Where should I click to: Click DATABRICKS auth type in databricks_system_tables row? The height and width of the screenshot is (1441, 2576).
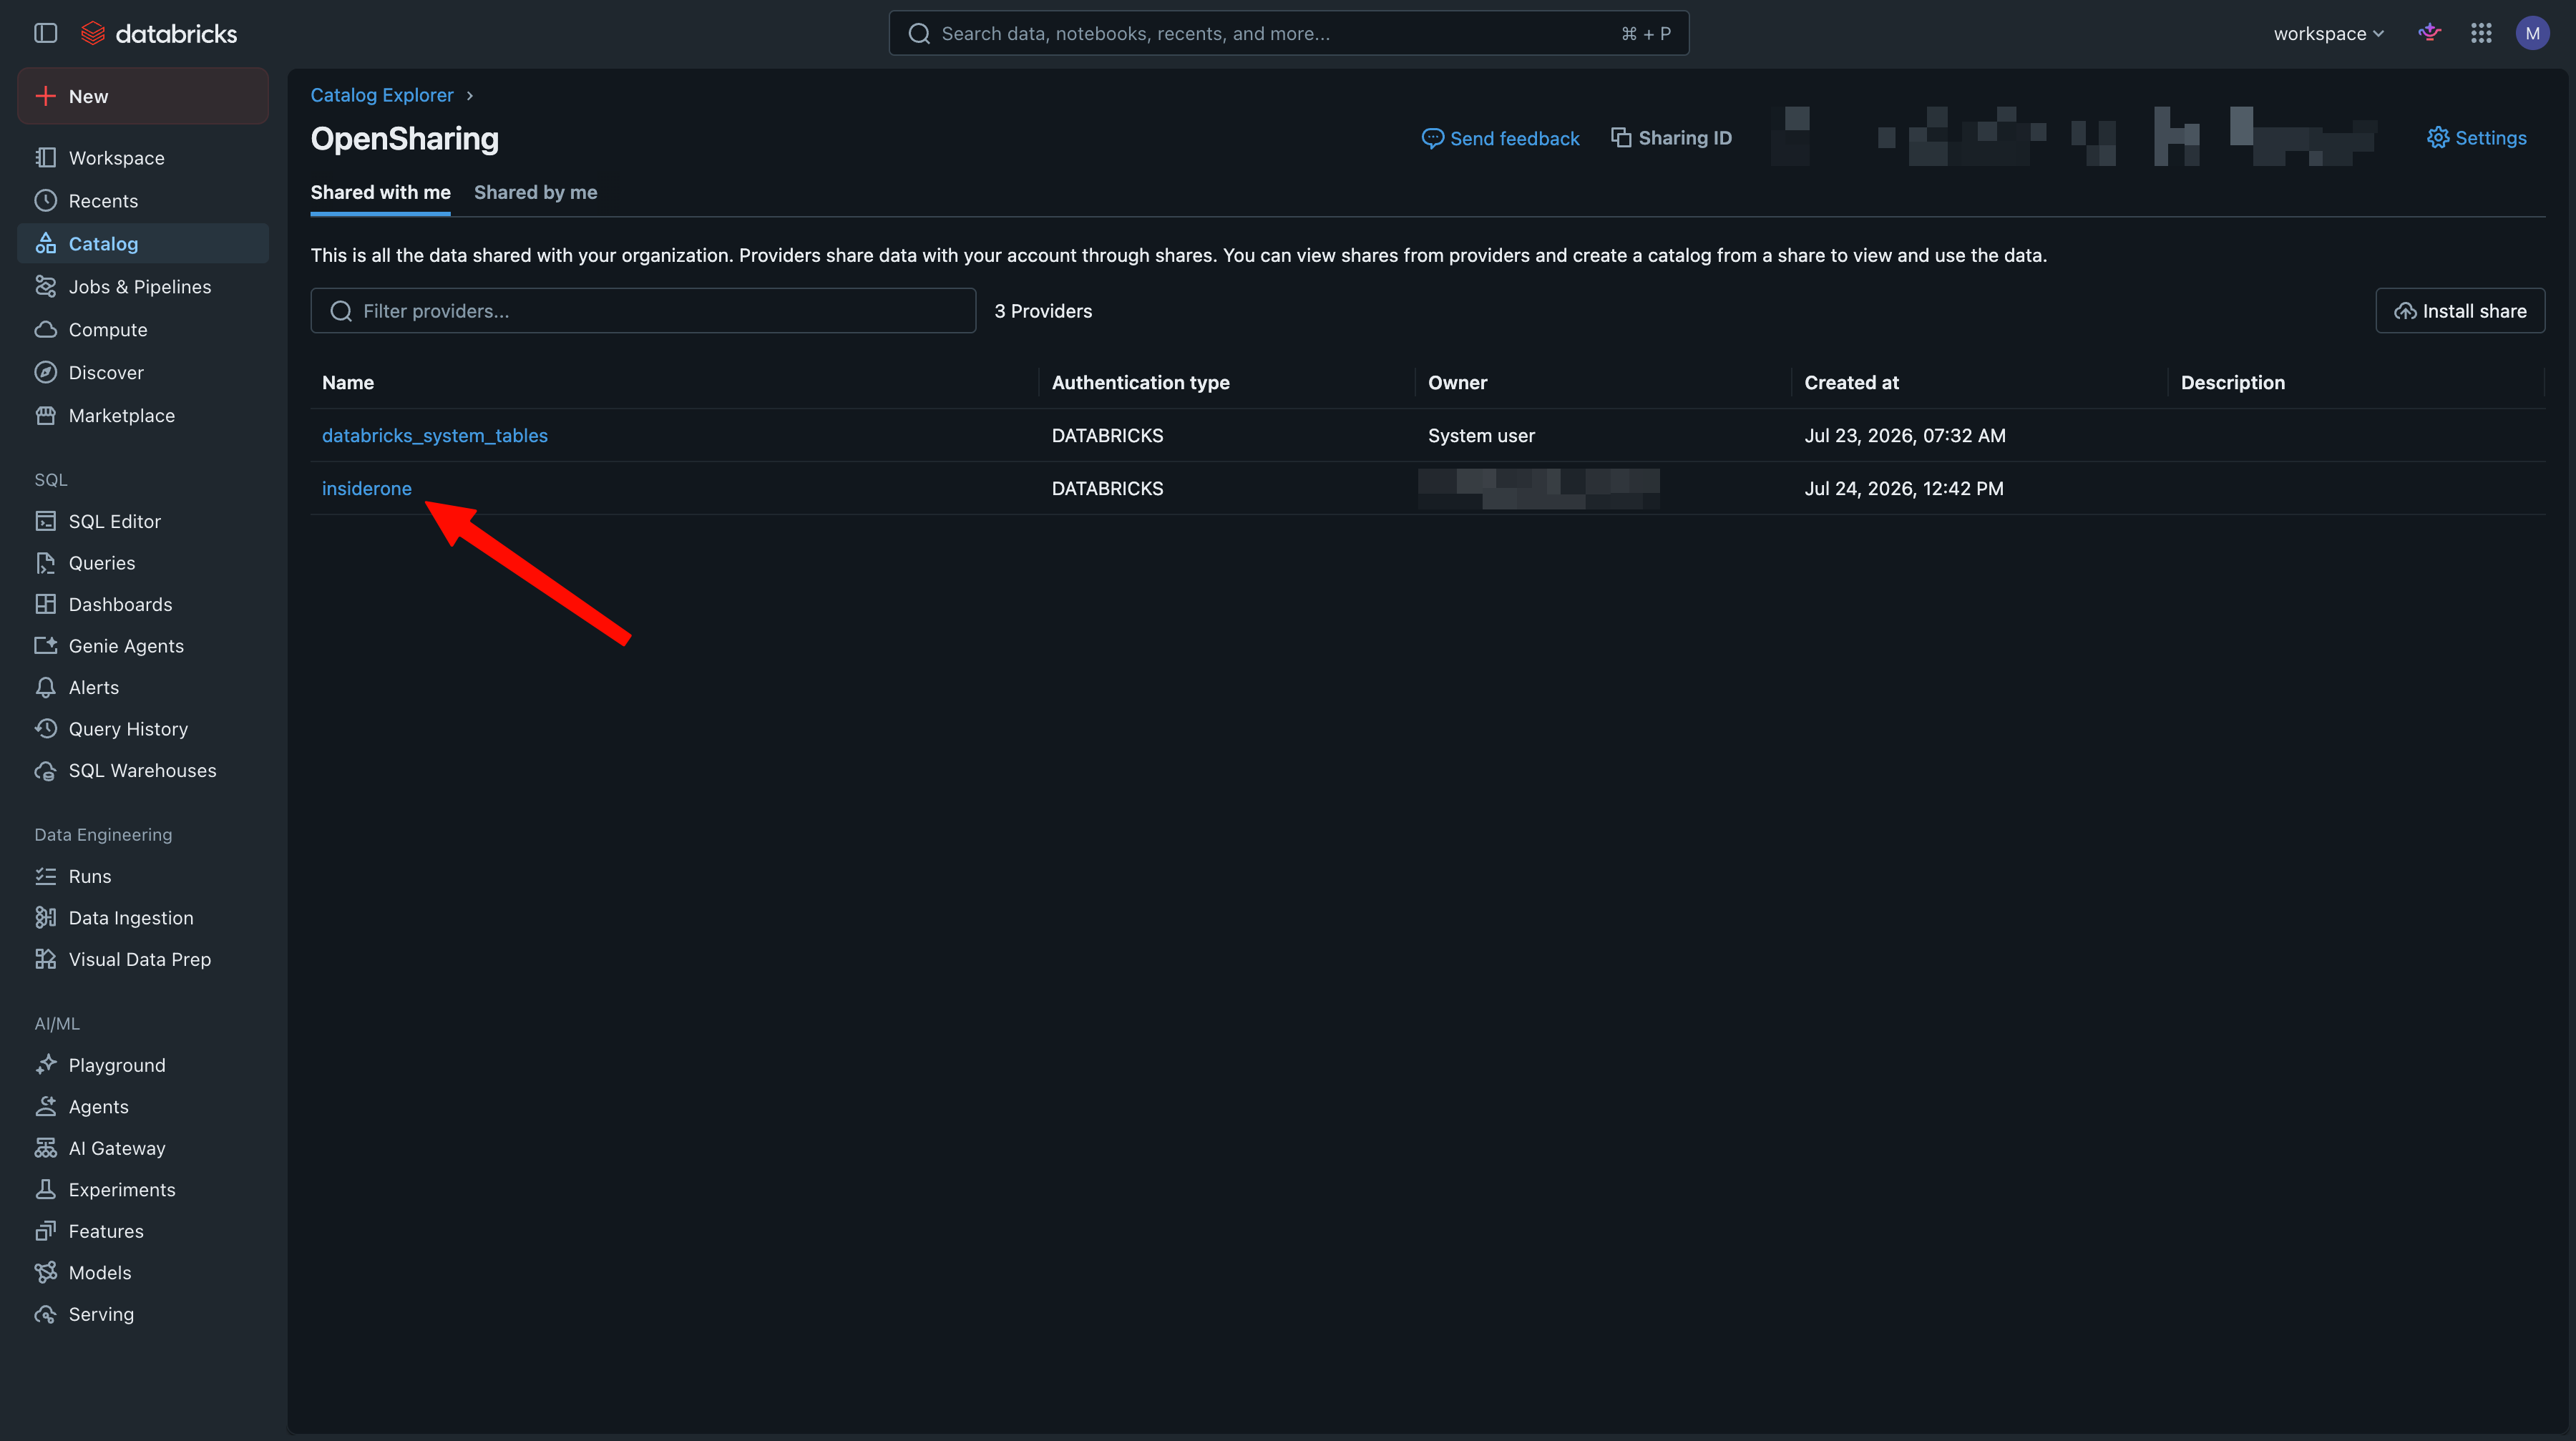(1108, 436)
